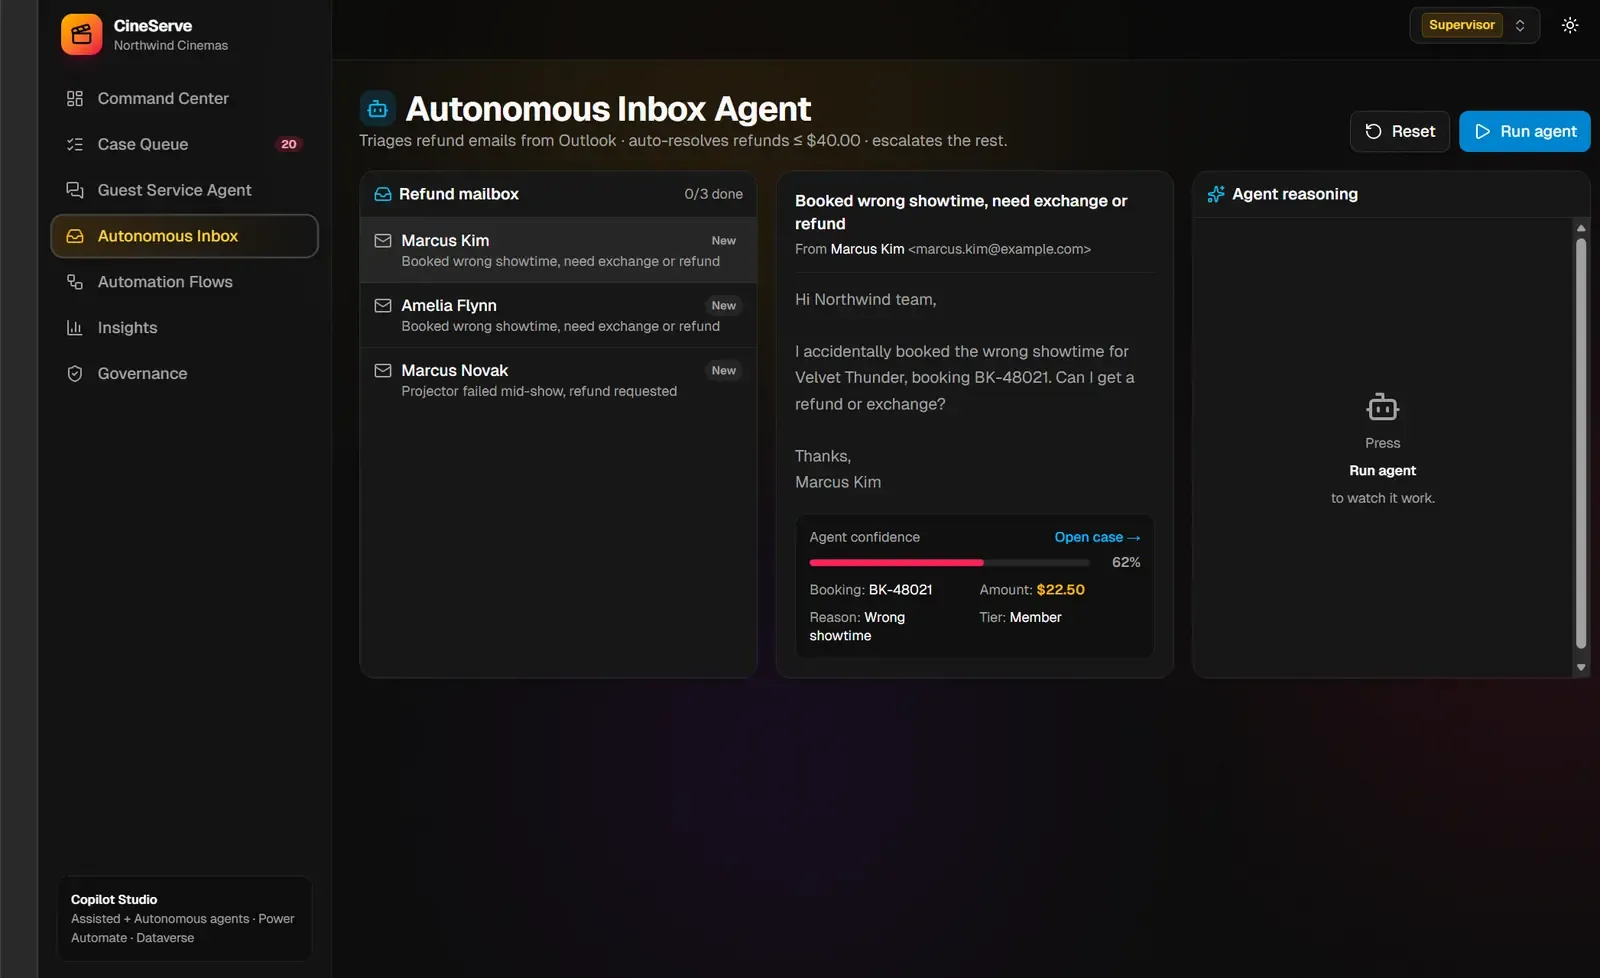The height and width of the screenshot is (978, 1600).
Task: Open Amelia Flynn's refund email
Action: [558, 315]
